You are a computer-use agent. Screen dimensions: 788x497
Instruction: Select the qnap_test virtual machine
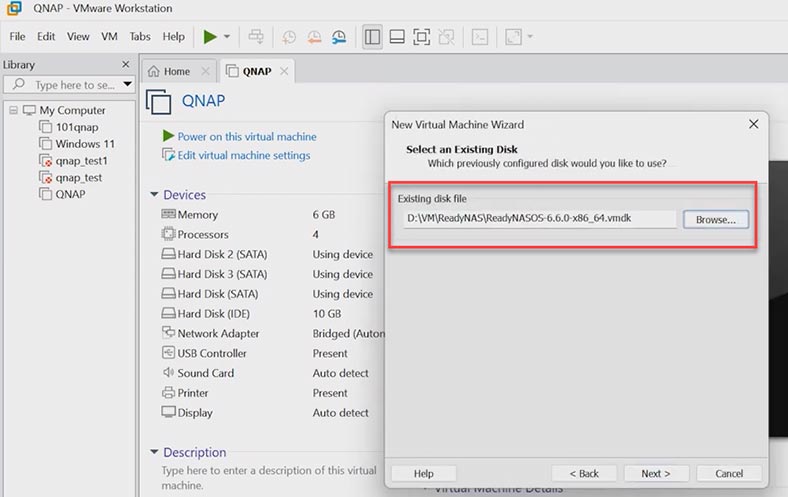point(78,177)
